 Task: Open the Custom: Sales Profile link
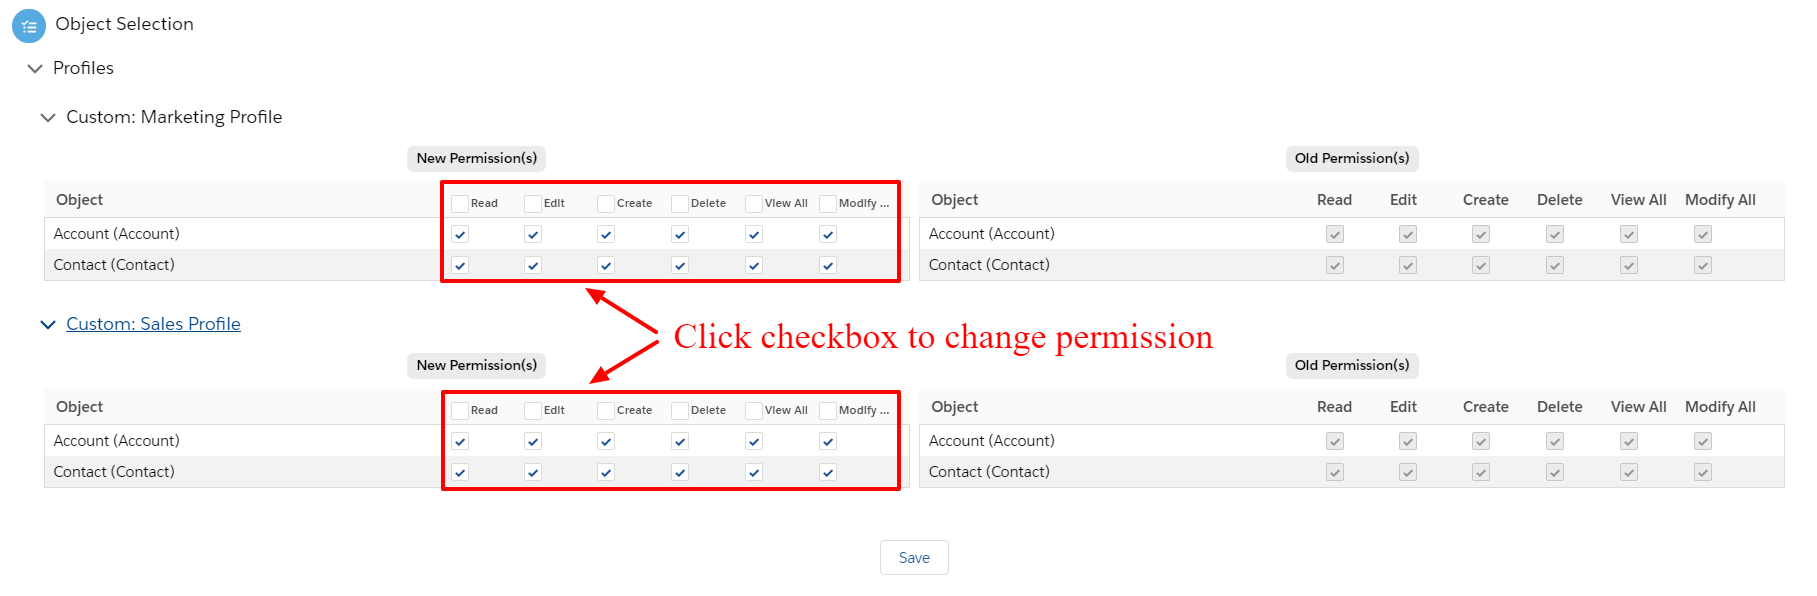(x=153, y=324)
